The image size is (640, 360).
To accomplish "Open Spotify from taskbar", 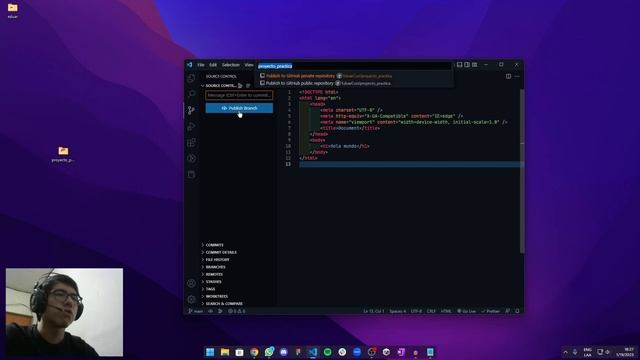I will [x=328, y=352].
